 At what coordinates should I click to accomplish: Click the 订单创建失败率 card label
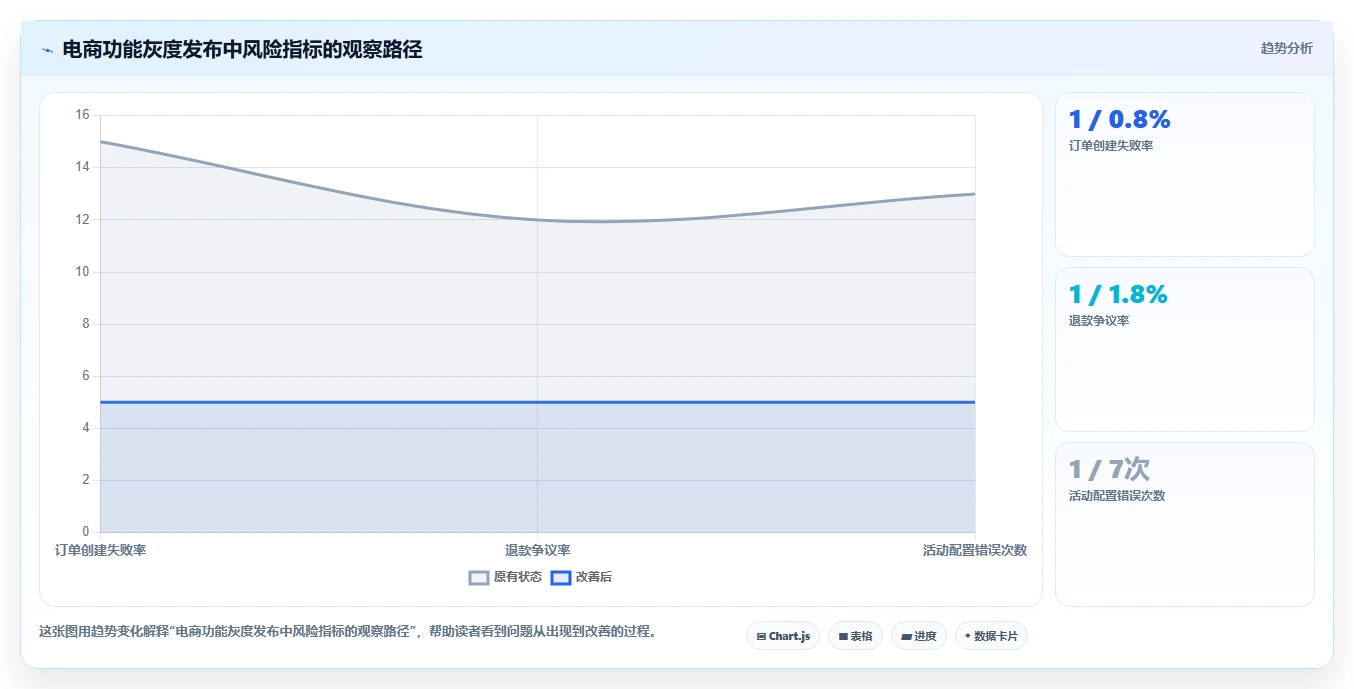[x=1111, y=146]
